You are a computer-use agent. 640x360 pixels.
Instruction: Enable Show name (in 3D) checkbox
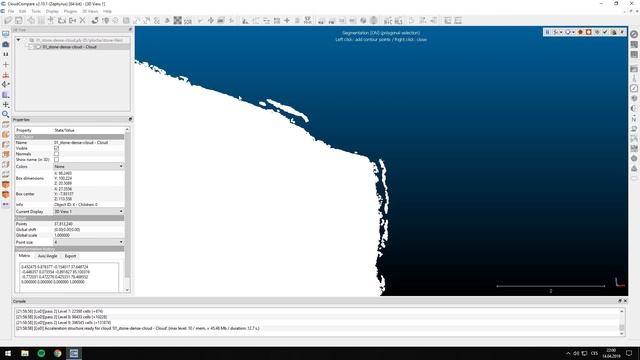coord(56,160)
